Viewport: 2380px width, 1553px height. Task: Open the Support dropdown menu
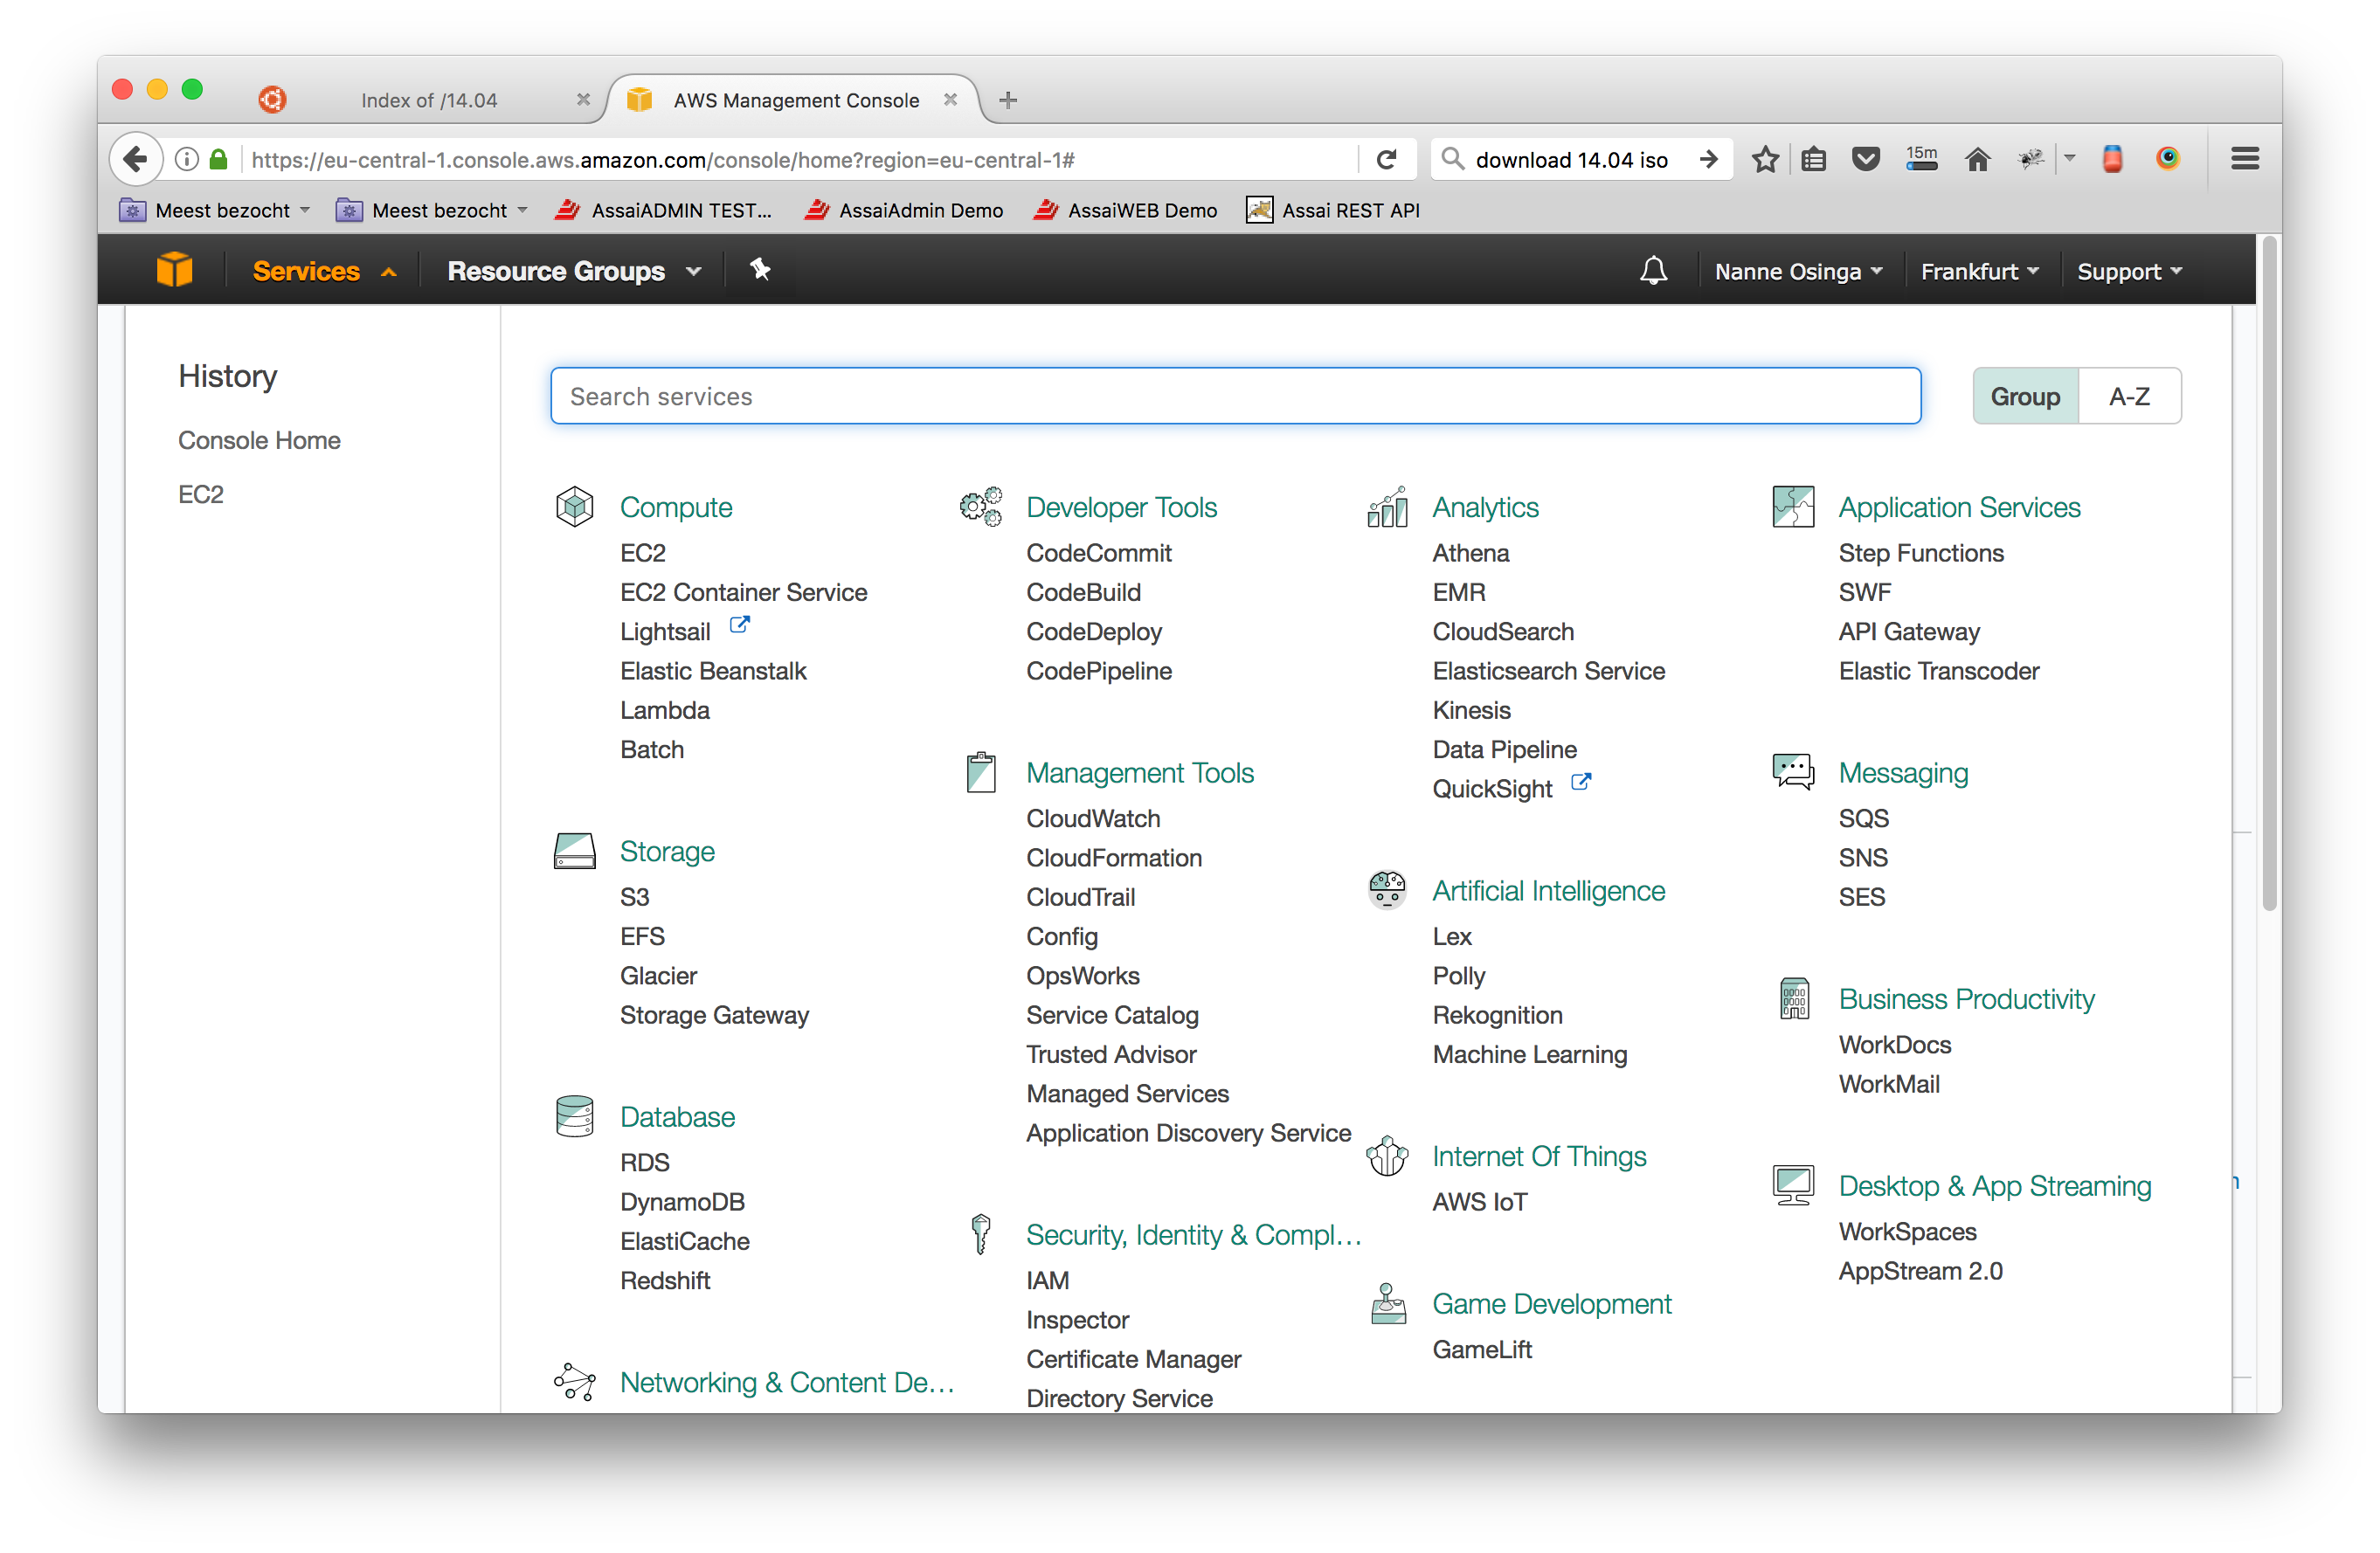click(x=2129, y=271)
